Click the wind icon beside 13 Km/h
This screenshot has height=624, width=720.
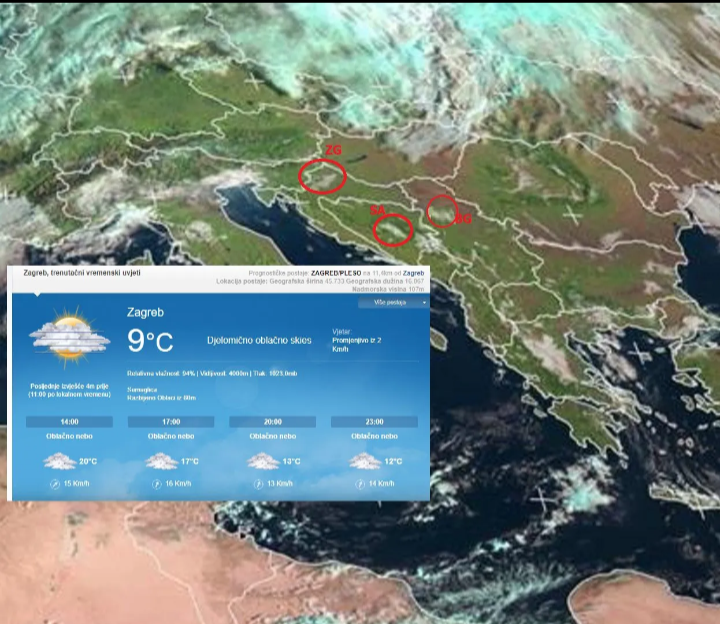pos(258,484)
